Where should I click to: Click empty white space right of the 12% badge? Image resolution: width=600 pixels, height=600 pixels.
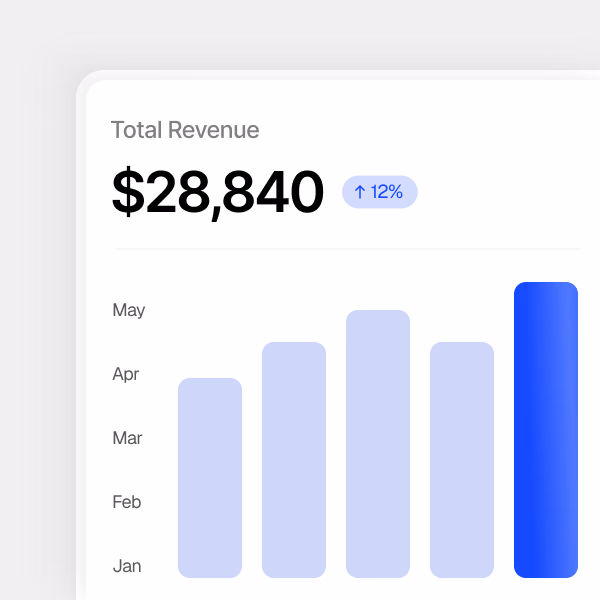500,192
